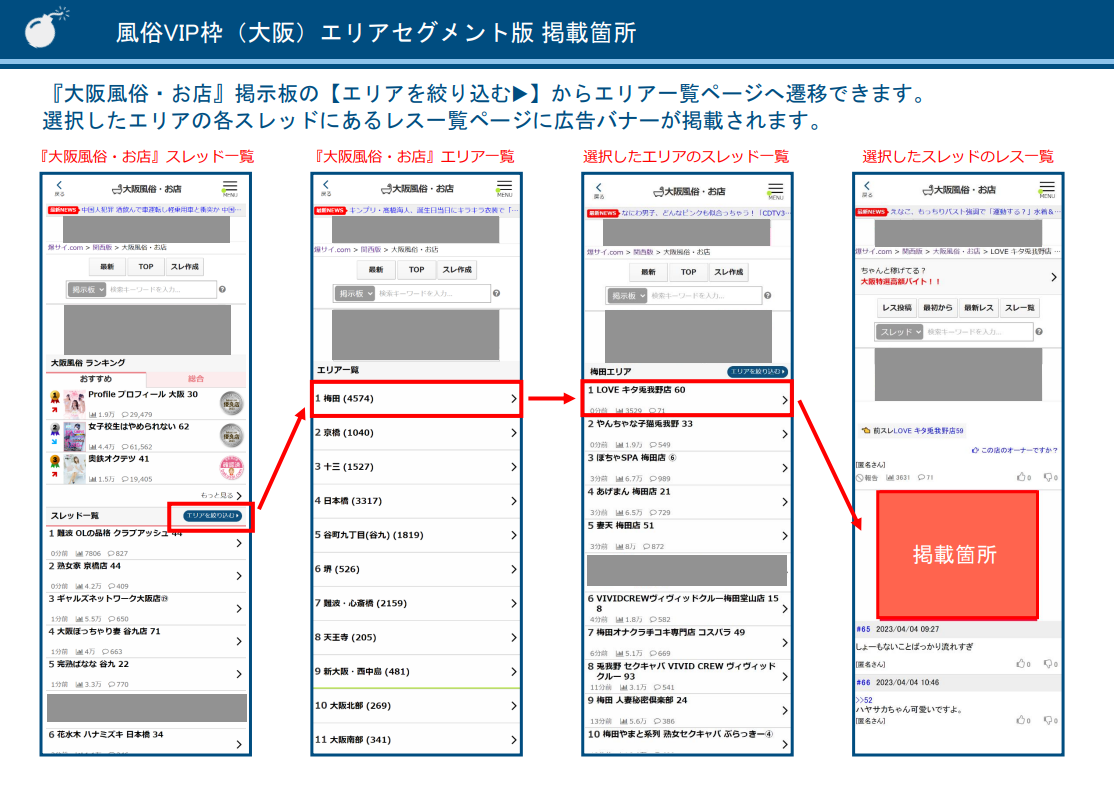Thumbs-down post #66 ハヤサカちゃん
Image resolution: width=1114 pixels, height=786 pixels.
tap(1050, 720)
